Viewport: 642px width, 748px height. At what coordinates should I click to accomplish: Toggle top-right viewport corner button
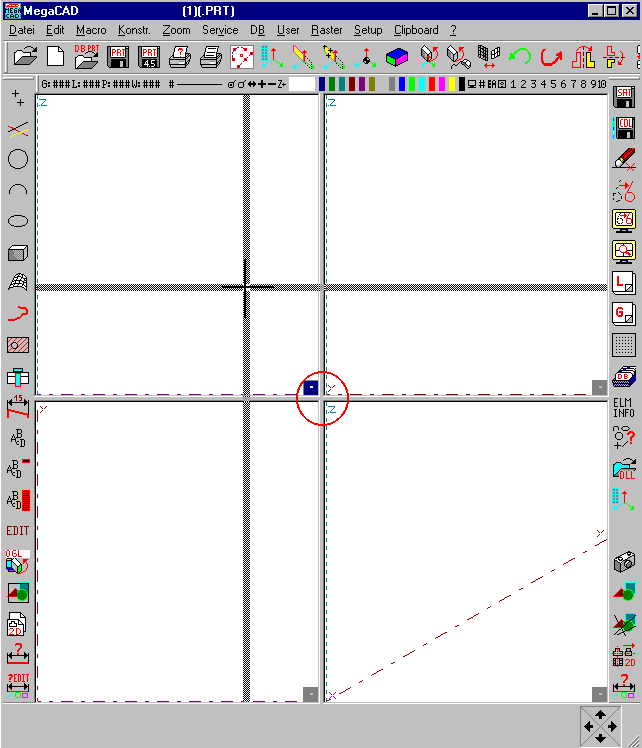click(598, 387)
